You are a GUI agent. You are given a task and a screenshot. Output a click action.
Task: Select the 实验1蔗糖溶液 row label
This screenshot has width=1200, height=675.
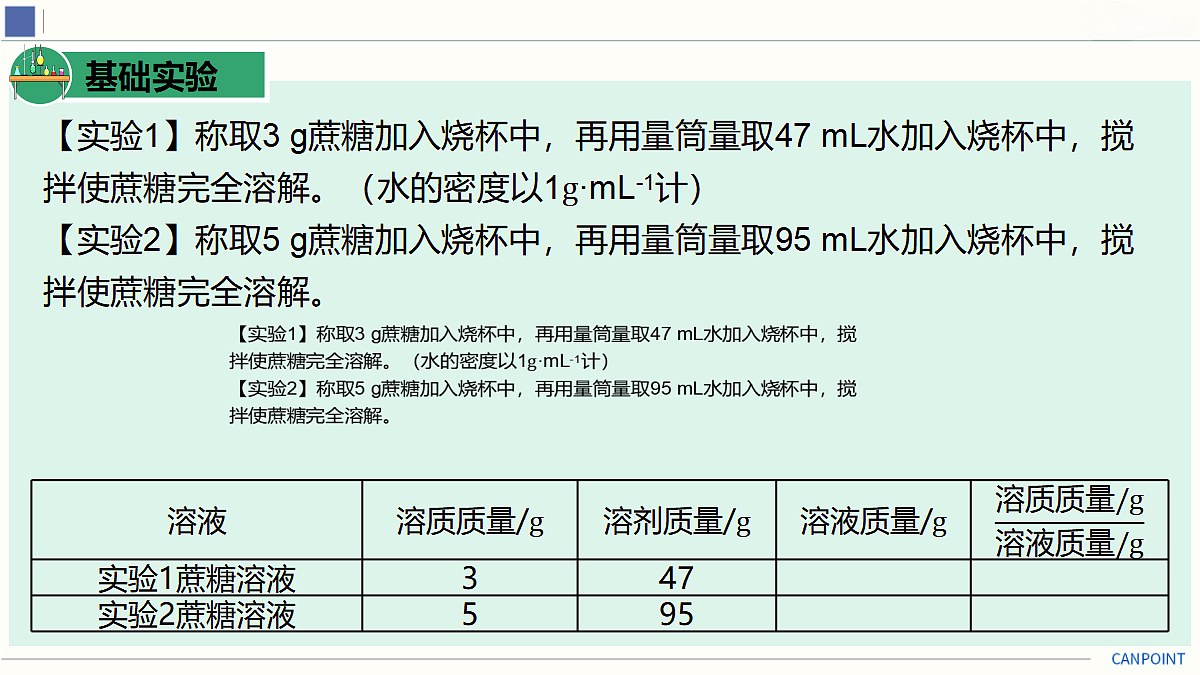tap(197, 578)
